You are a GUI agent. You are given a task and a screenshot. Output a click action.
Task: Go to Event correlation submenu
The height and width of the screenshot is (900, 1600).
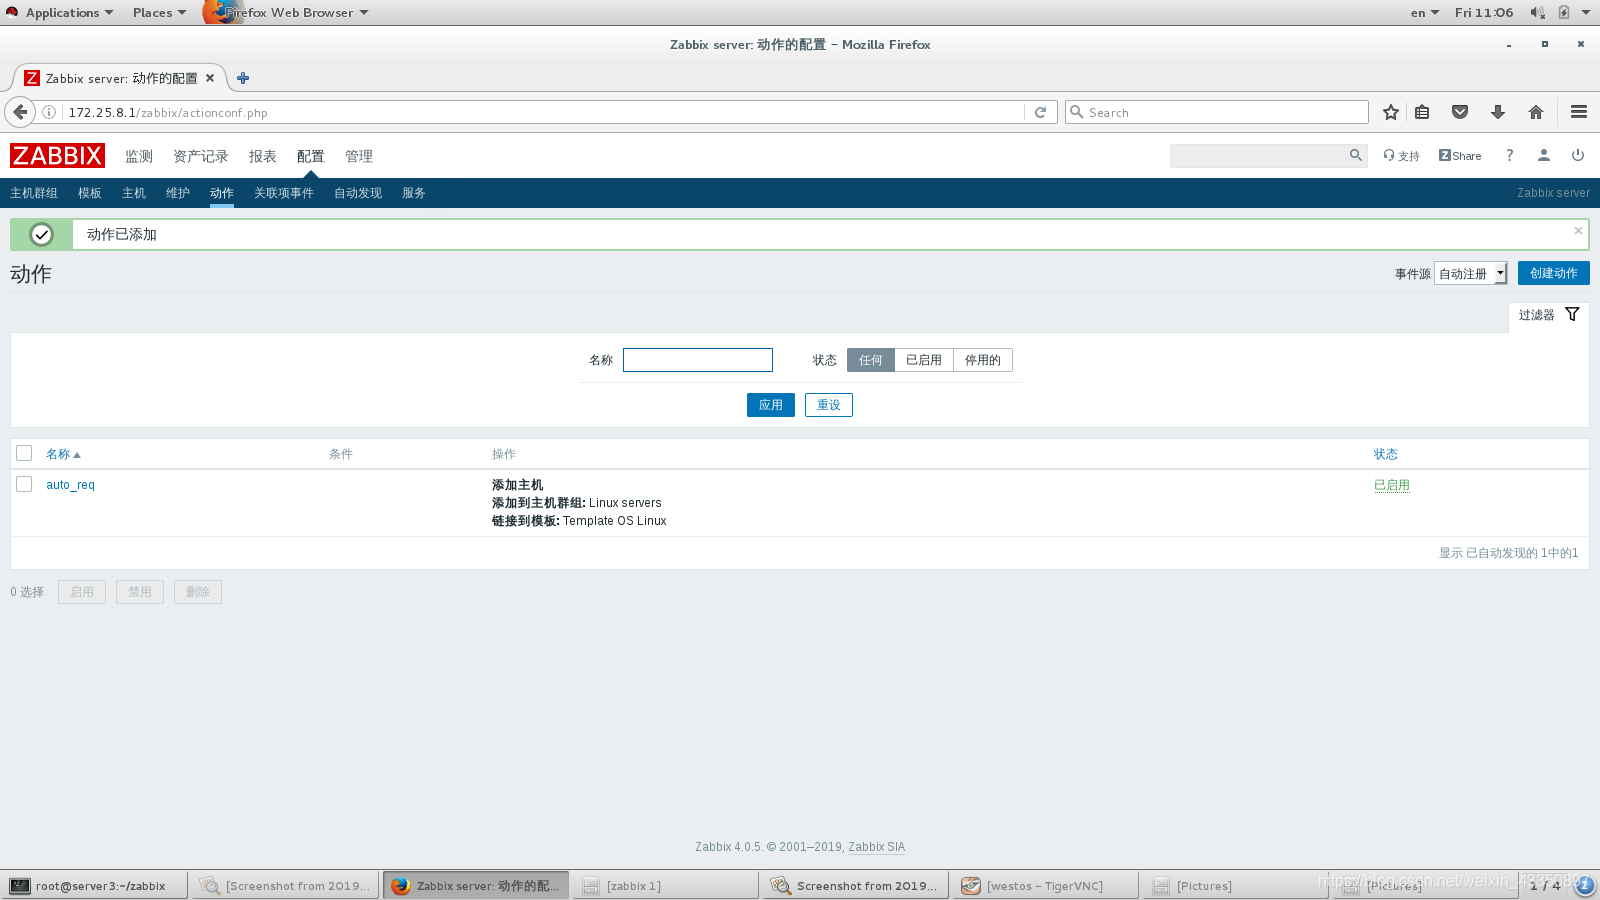point(284,193)
